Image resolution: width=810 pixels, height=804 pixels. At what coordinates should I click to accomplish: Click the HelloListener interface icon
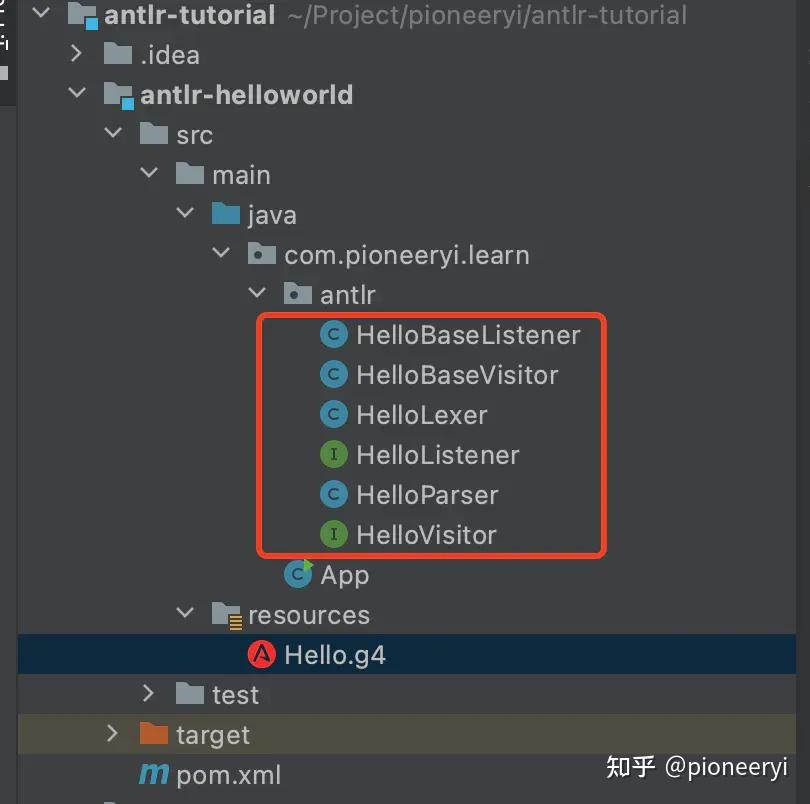[x=333, y=455]
